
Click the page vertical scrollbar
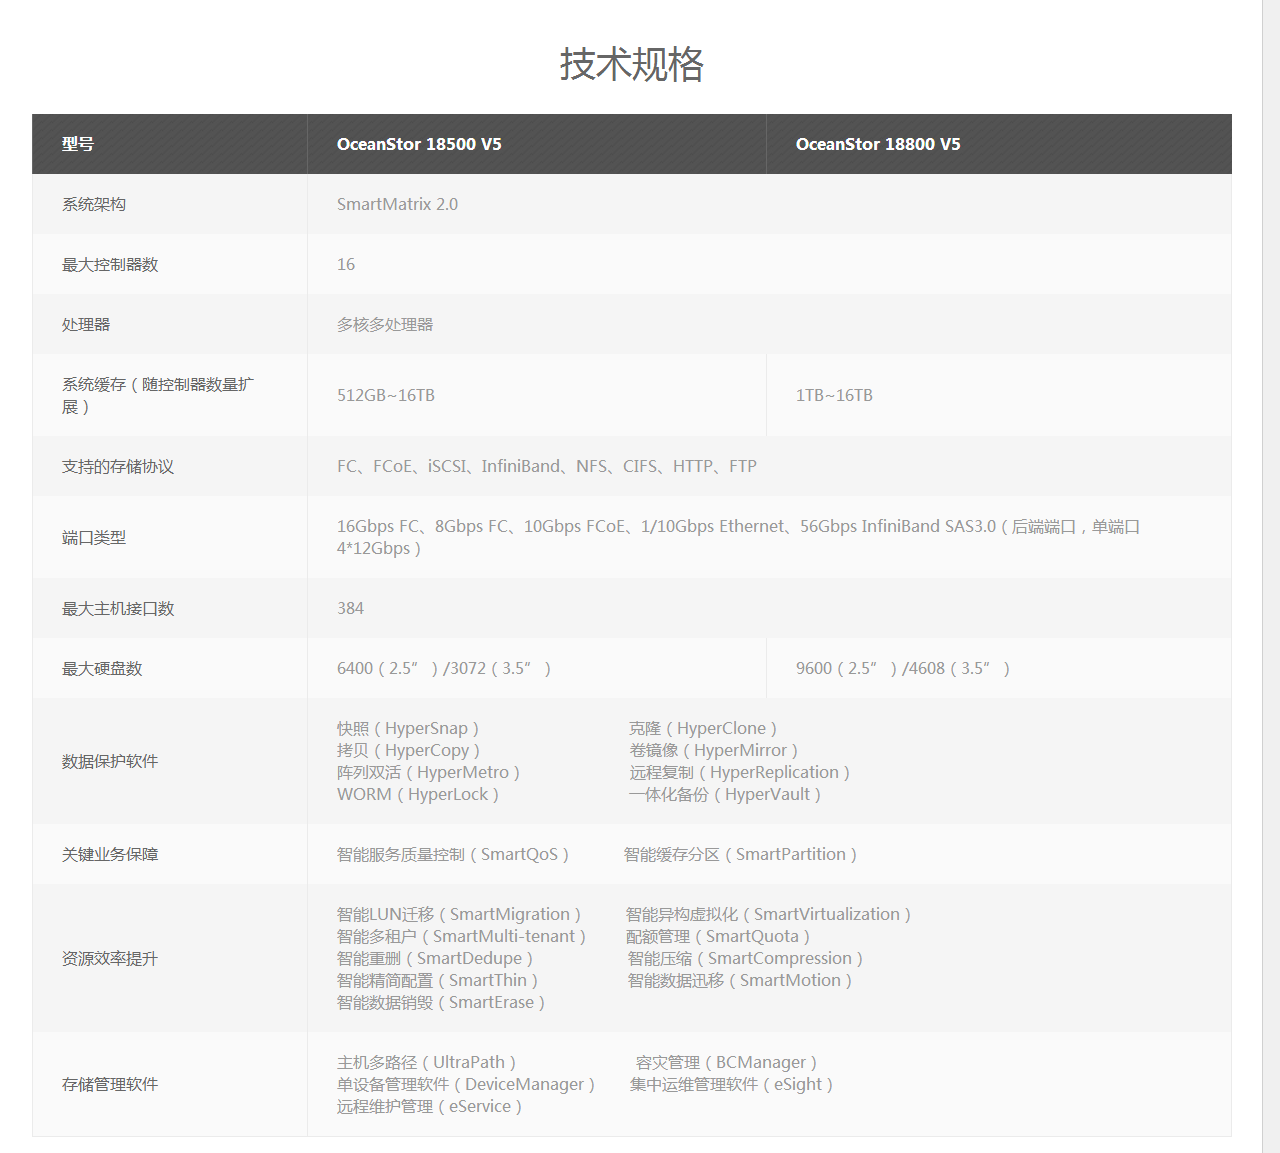pos(1271,576)
